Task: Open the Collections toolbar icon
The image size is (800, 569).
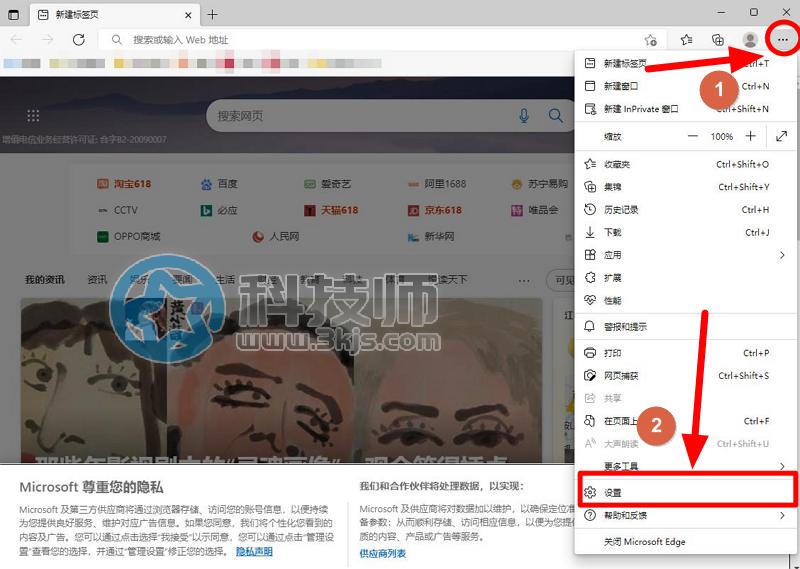Action: (718, 40)
